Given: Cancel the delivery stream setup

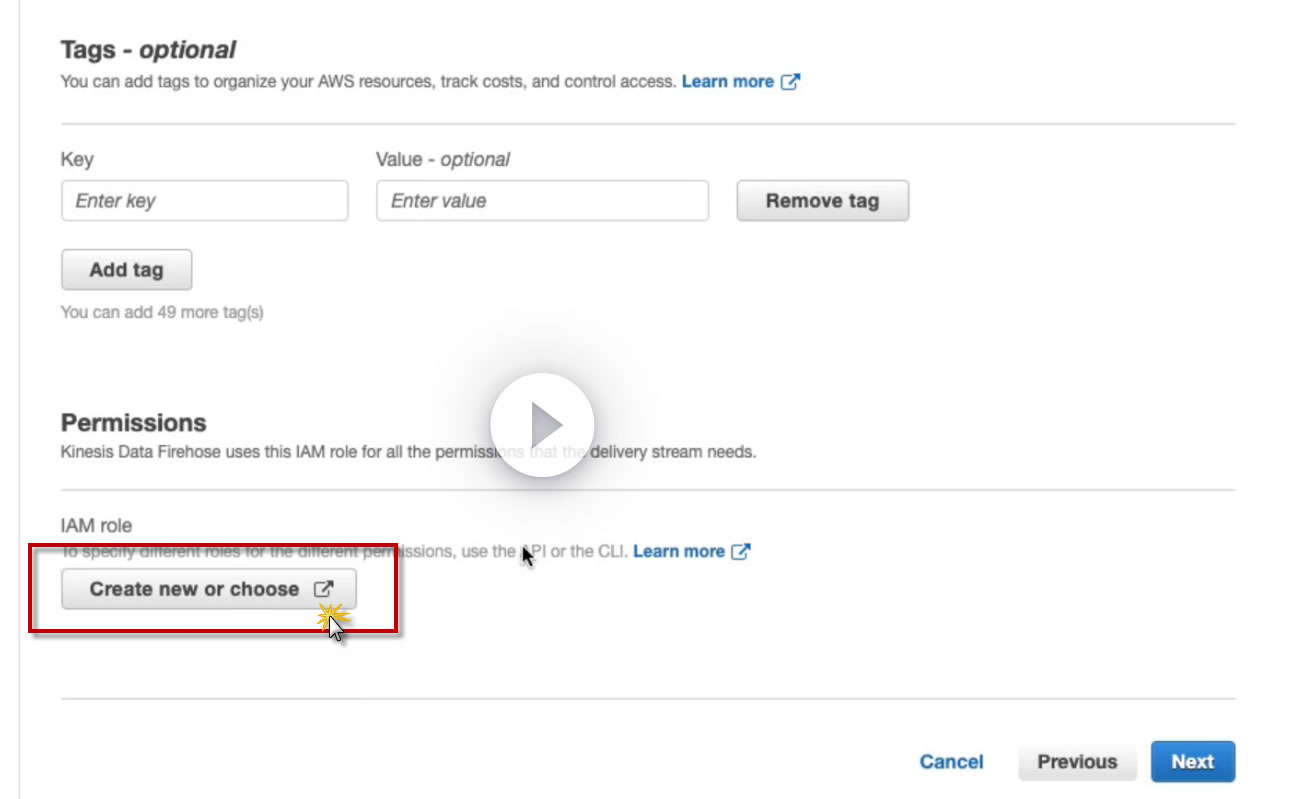Looking at the screenshot, I should [x=951, y=761].
